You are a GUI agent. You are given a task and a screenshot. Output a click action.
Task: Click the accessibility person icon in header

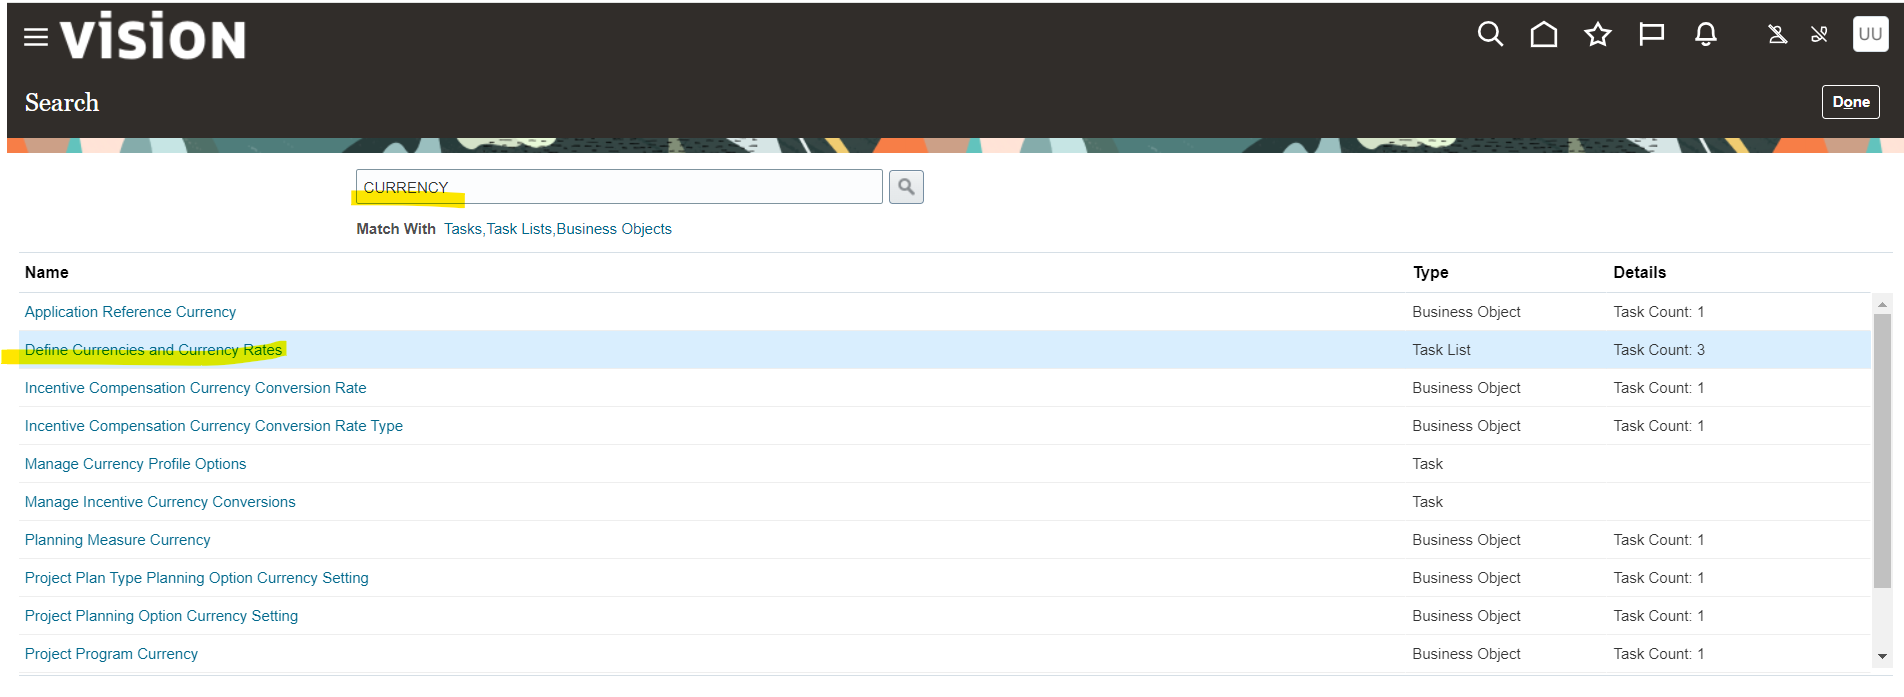(x=1777, y=35)
